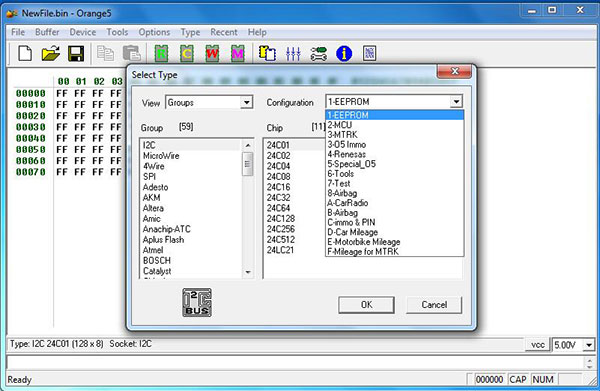600x391 pixels.
Task: Click the Copy toolbar icon
Action: tap(105, 53)
